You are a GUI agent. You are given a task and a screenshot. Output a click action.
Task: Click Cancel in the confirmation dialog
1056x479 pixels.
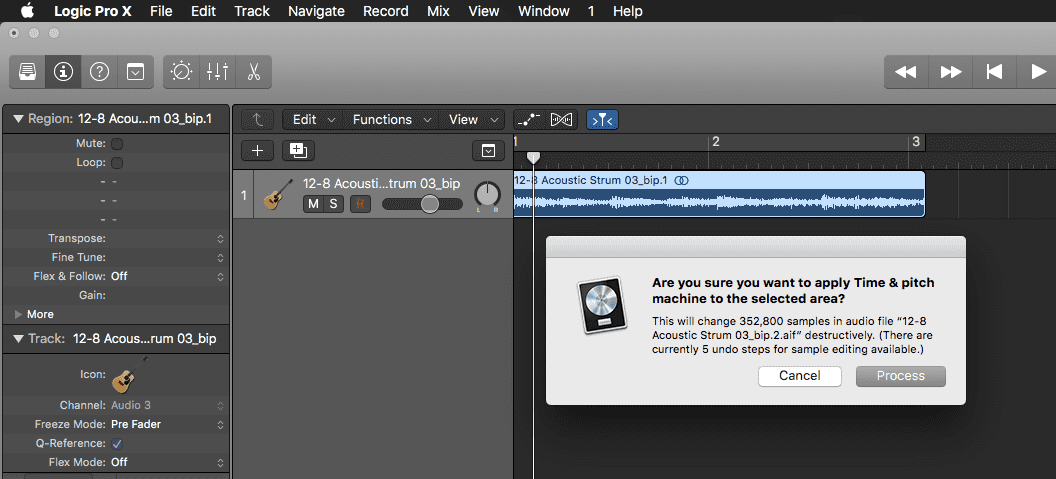(799, 376)
